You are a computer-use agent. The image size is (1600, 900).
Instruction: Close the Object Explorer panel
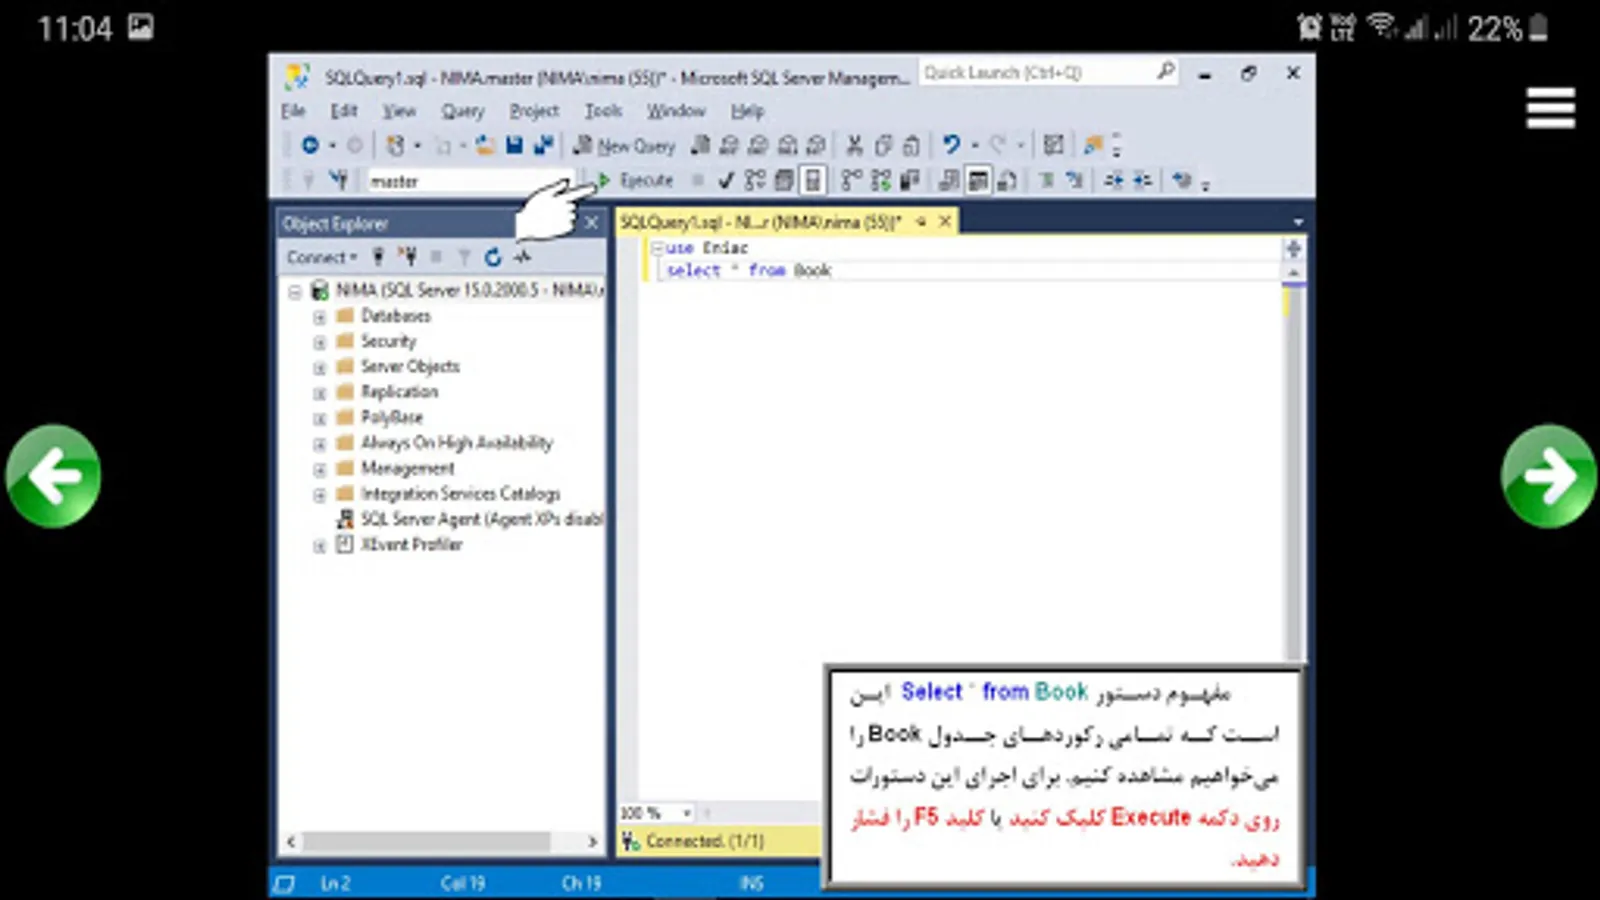click(591, 223)
